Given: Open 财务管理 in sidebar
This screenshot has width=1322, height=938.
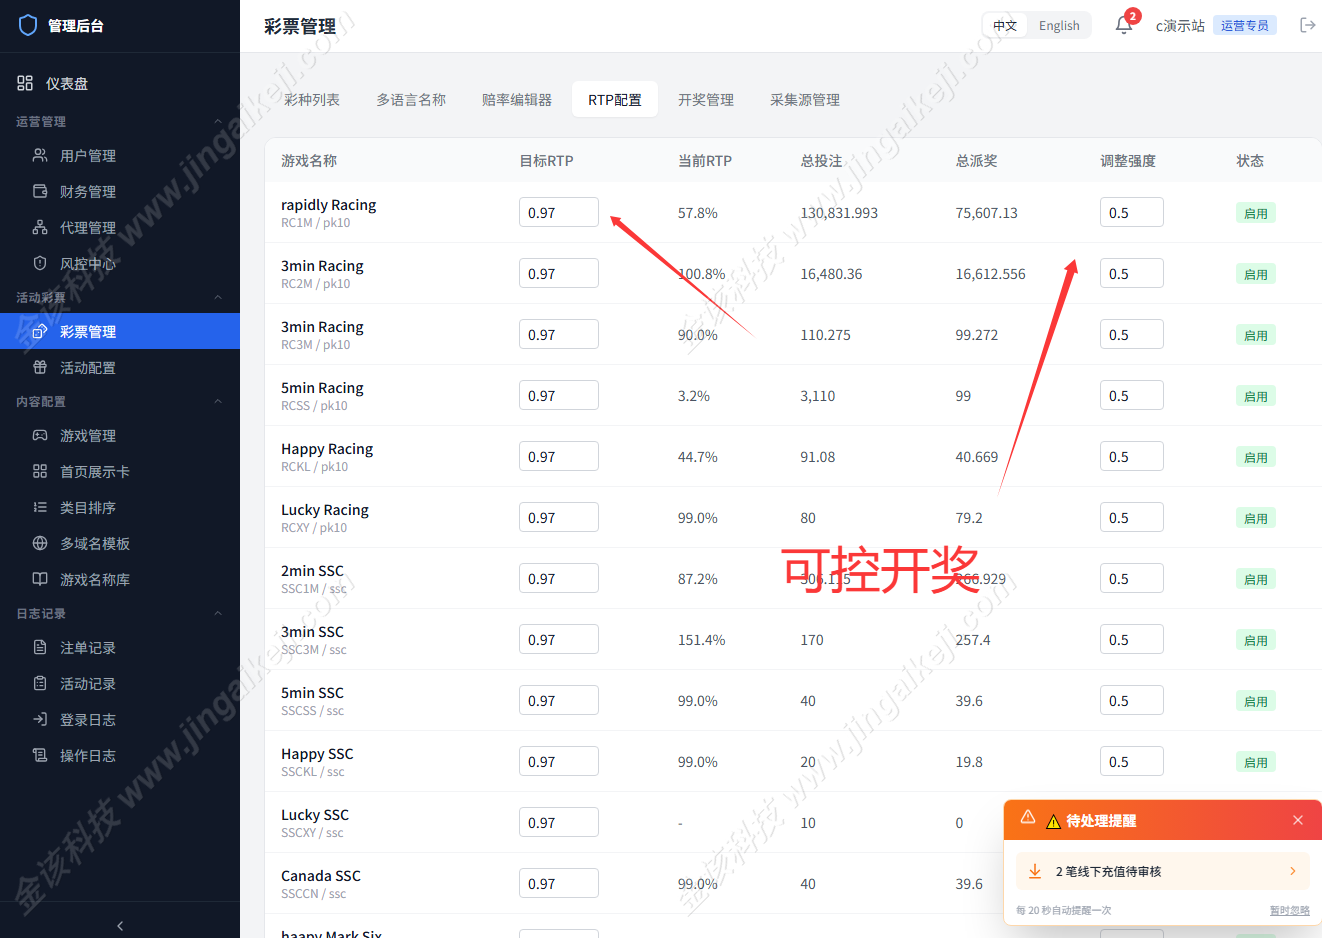Looking at the screenshot, I should 120,191.
